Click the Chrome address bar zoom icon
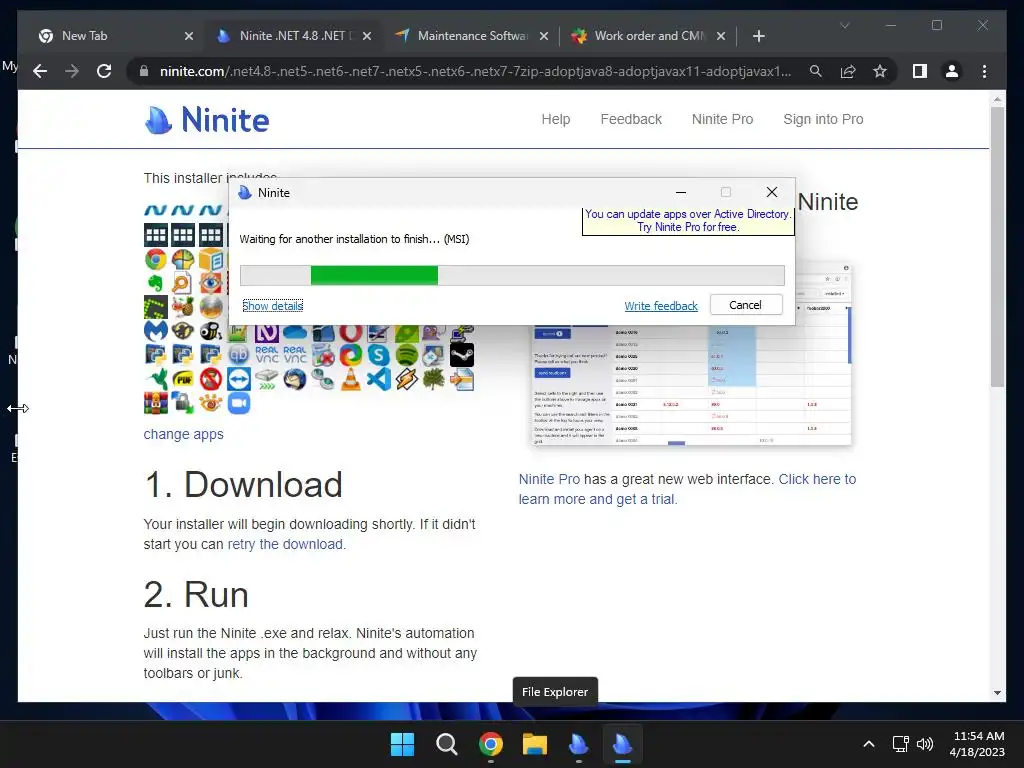1024x768 pixels. pyautogui.click(x=816, y=71)
